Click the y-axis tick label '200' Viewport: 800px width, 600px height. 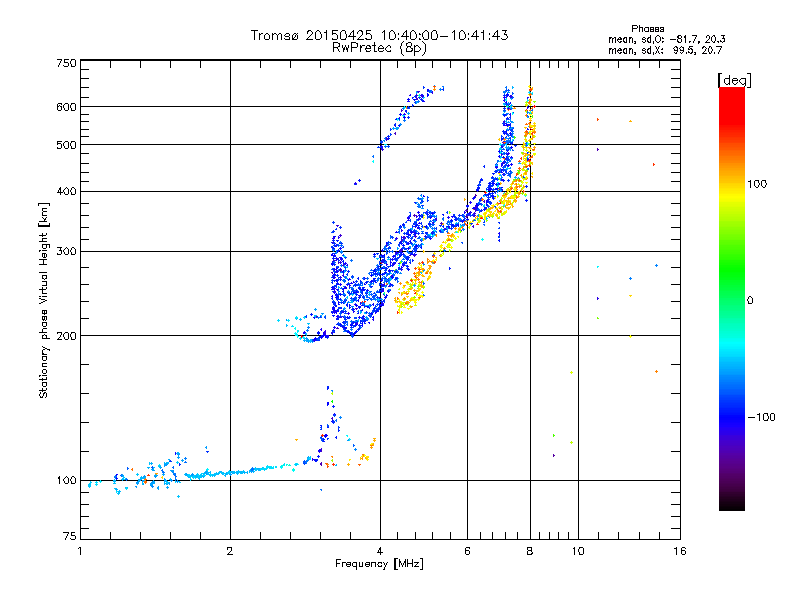pyautogui.click(x=67, y=336)
